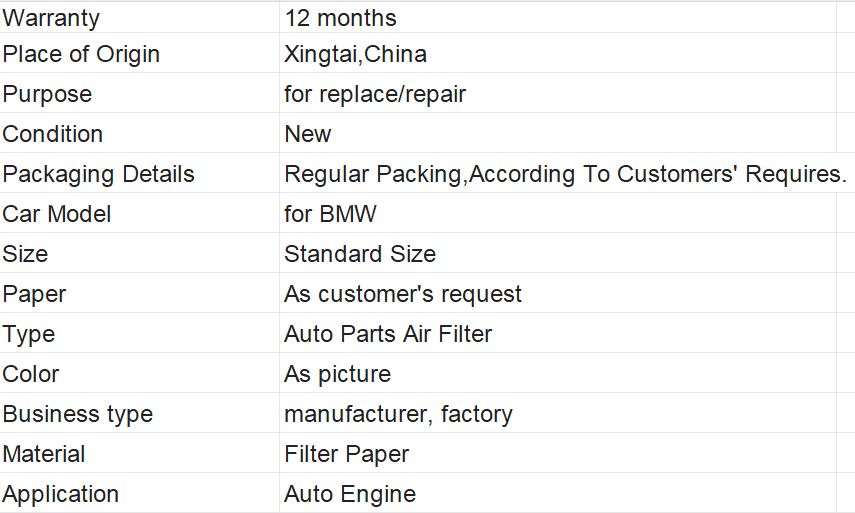The image size is (855, 513).
Task: Click the 'Xingtai,China' cell
Action: tap(355, 54)
